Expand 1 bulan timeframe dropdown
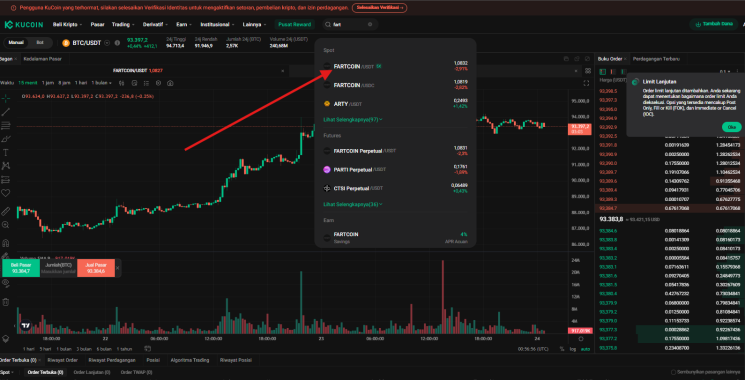Image resolution: width=745 pixels, height=380 pixels. pos(102,83)
